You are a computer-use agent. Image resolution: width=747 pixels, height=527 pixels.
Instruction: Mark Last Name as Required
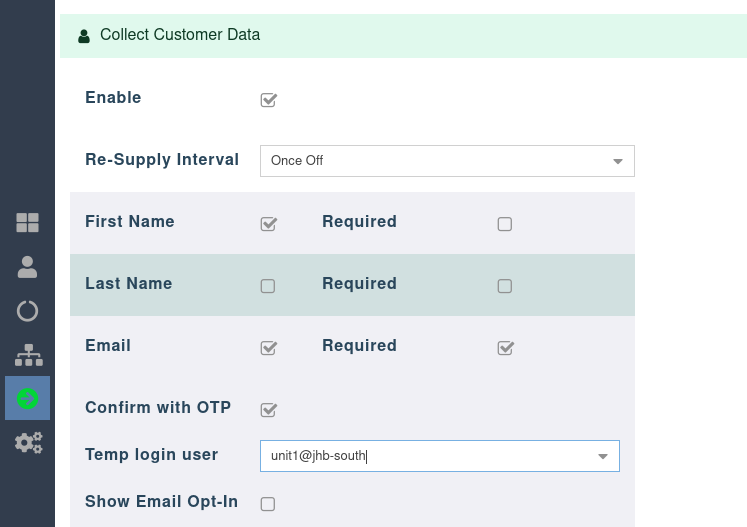pos(505,286)
